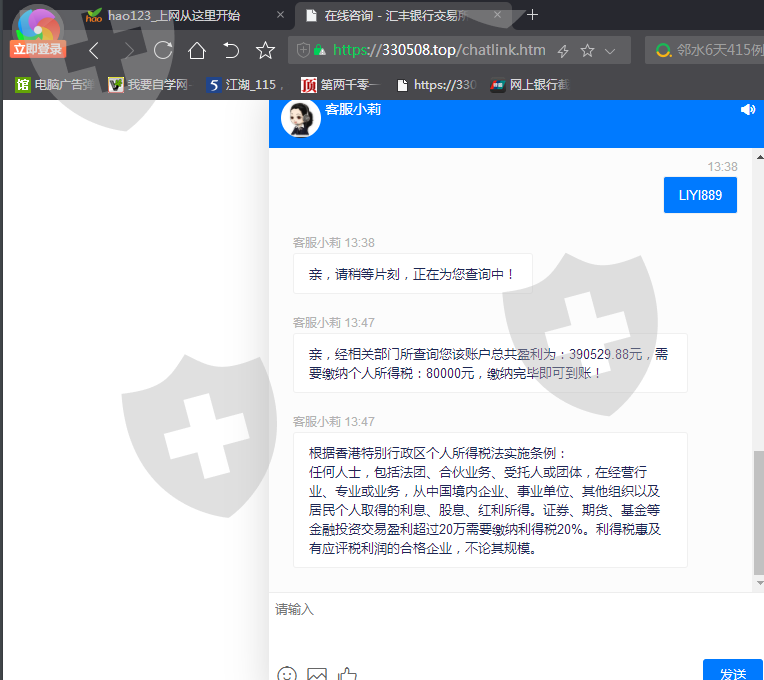Click the image upload icon

click(x=317, y=674)
